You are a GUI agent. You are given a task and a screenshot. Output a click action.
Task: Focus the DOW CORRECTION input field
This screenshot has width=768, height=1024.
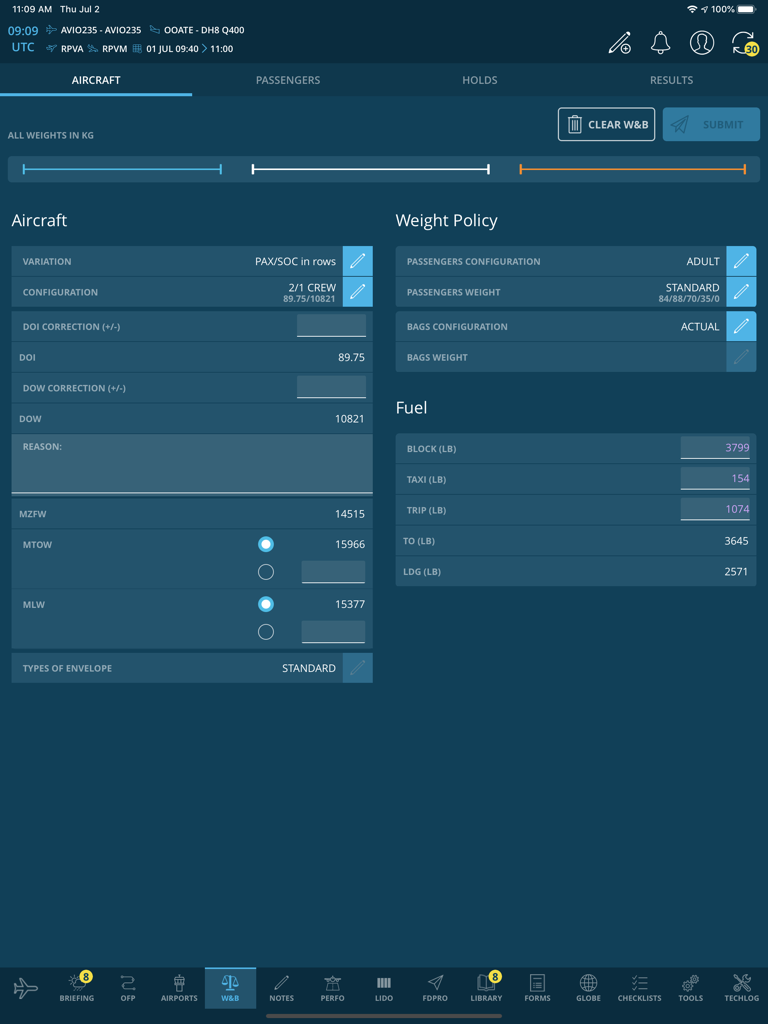331,387
